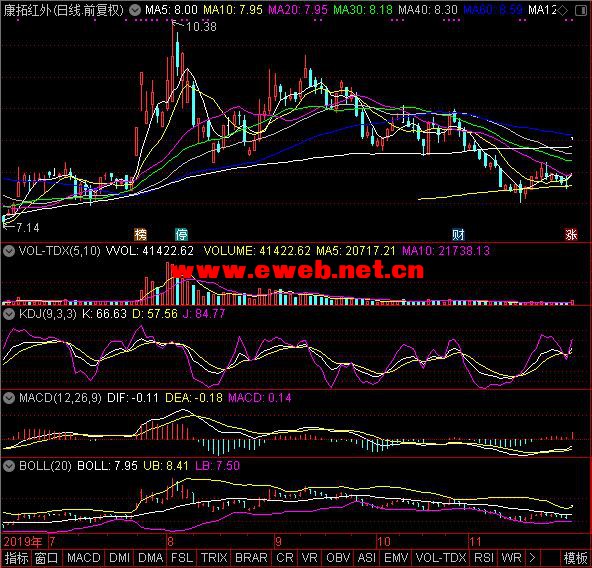Switch to the TRIX indicator tab
Screen dimensions: 592x568
pos(214,558)
